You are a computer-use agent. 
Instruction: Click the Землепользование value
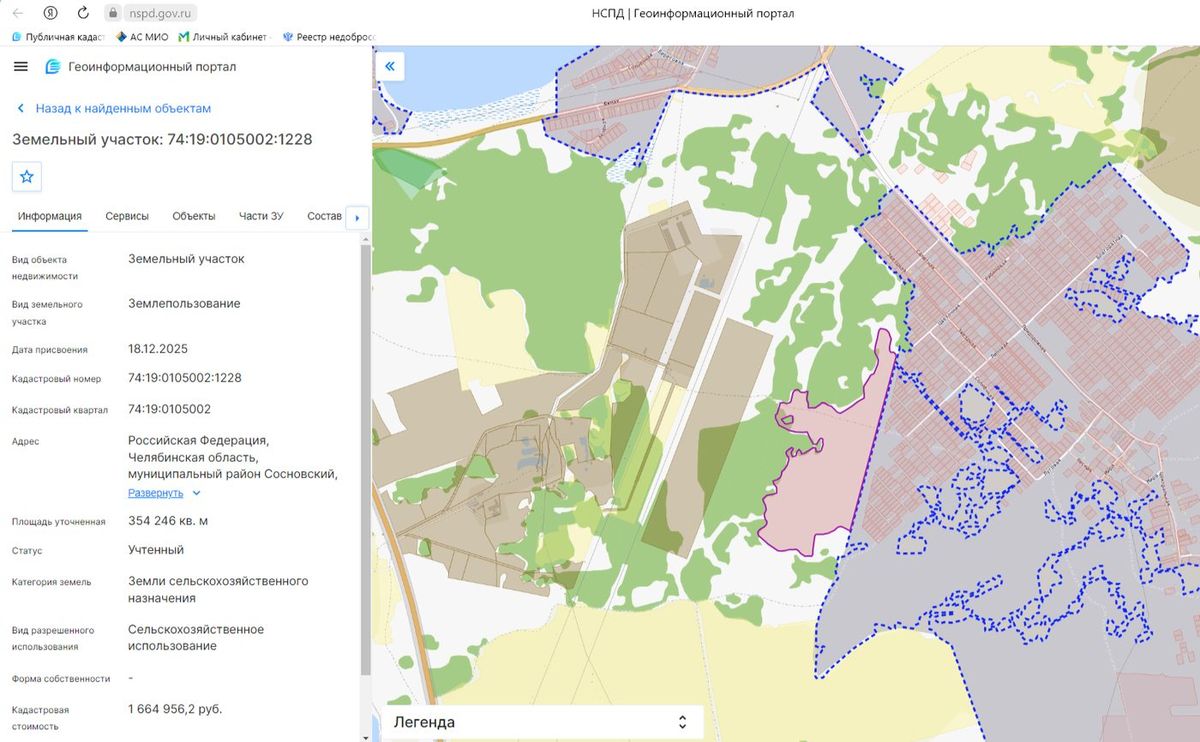tap(184, 303)
